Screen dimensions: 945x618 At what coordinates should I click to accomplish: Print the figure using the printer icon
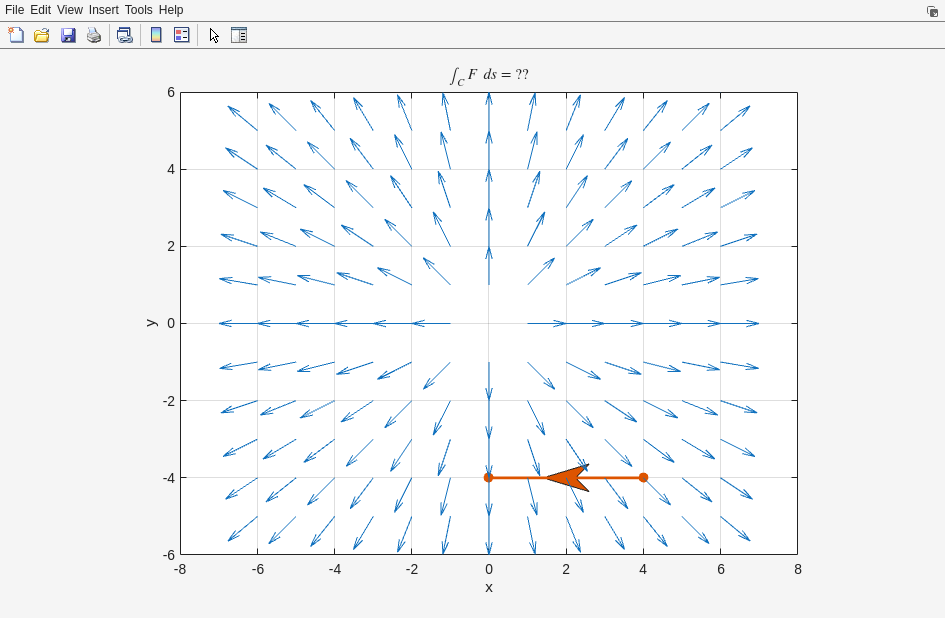pos(94,35)
